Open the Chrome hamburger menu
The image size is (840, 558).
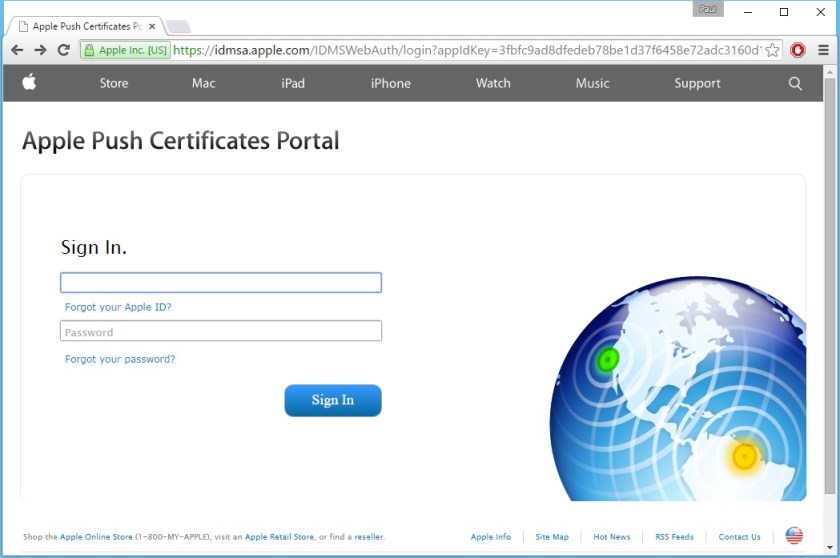coord(823,50)
